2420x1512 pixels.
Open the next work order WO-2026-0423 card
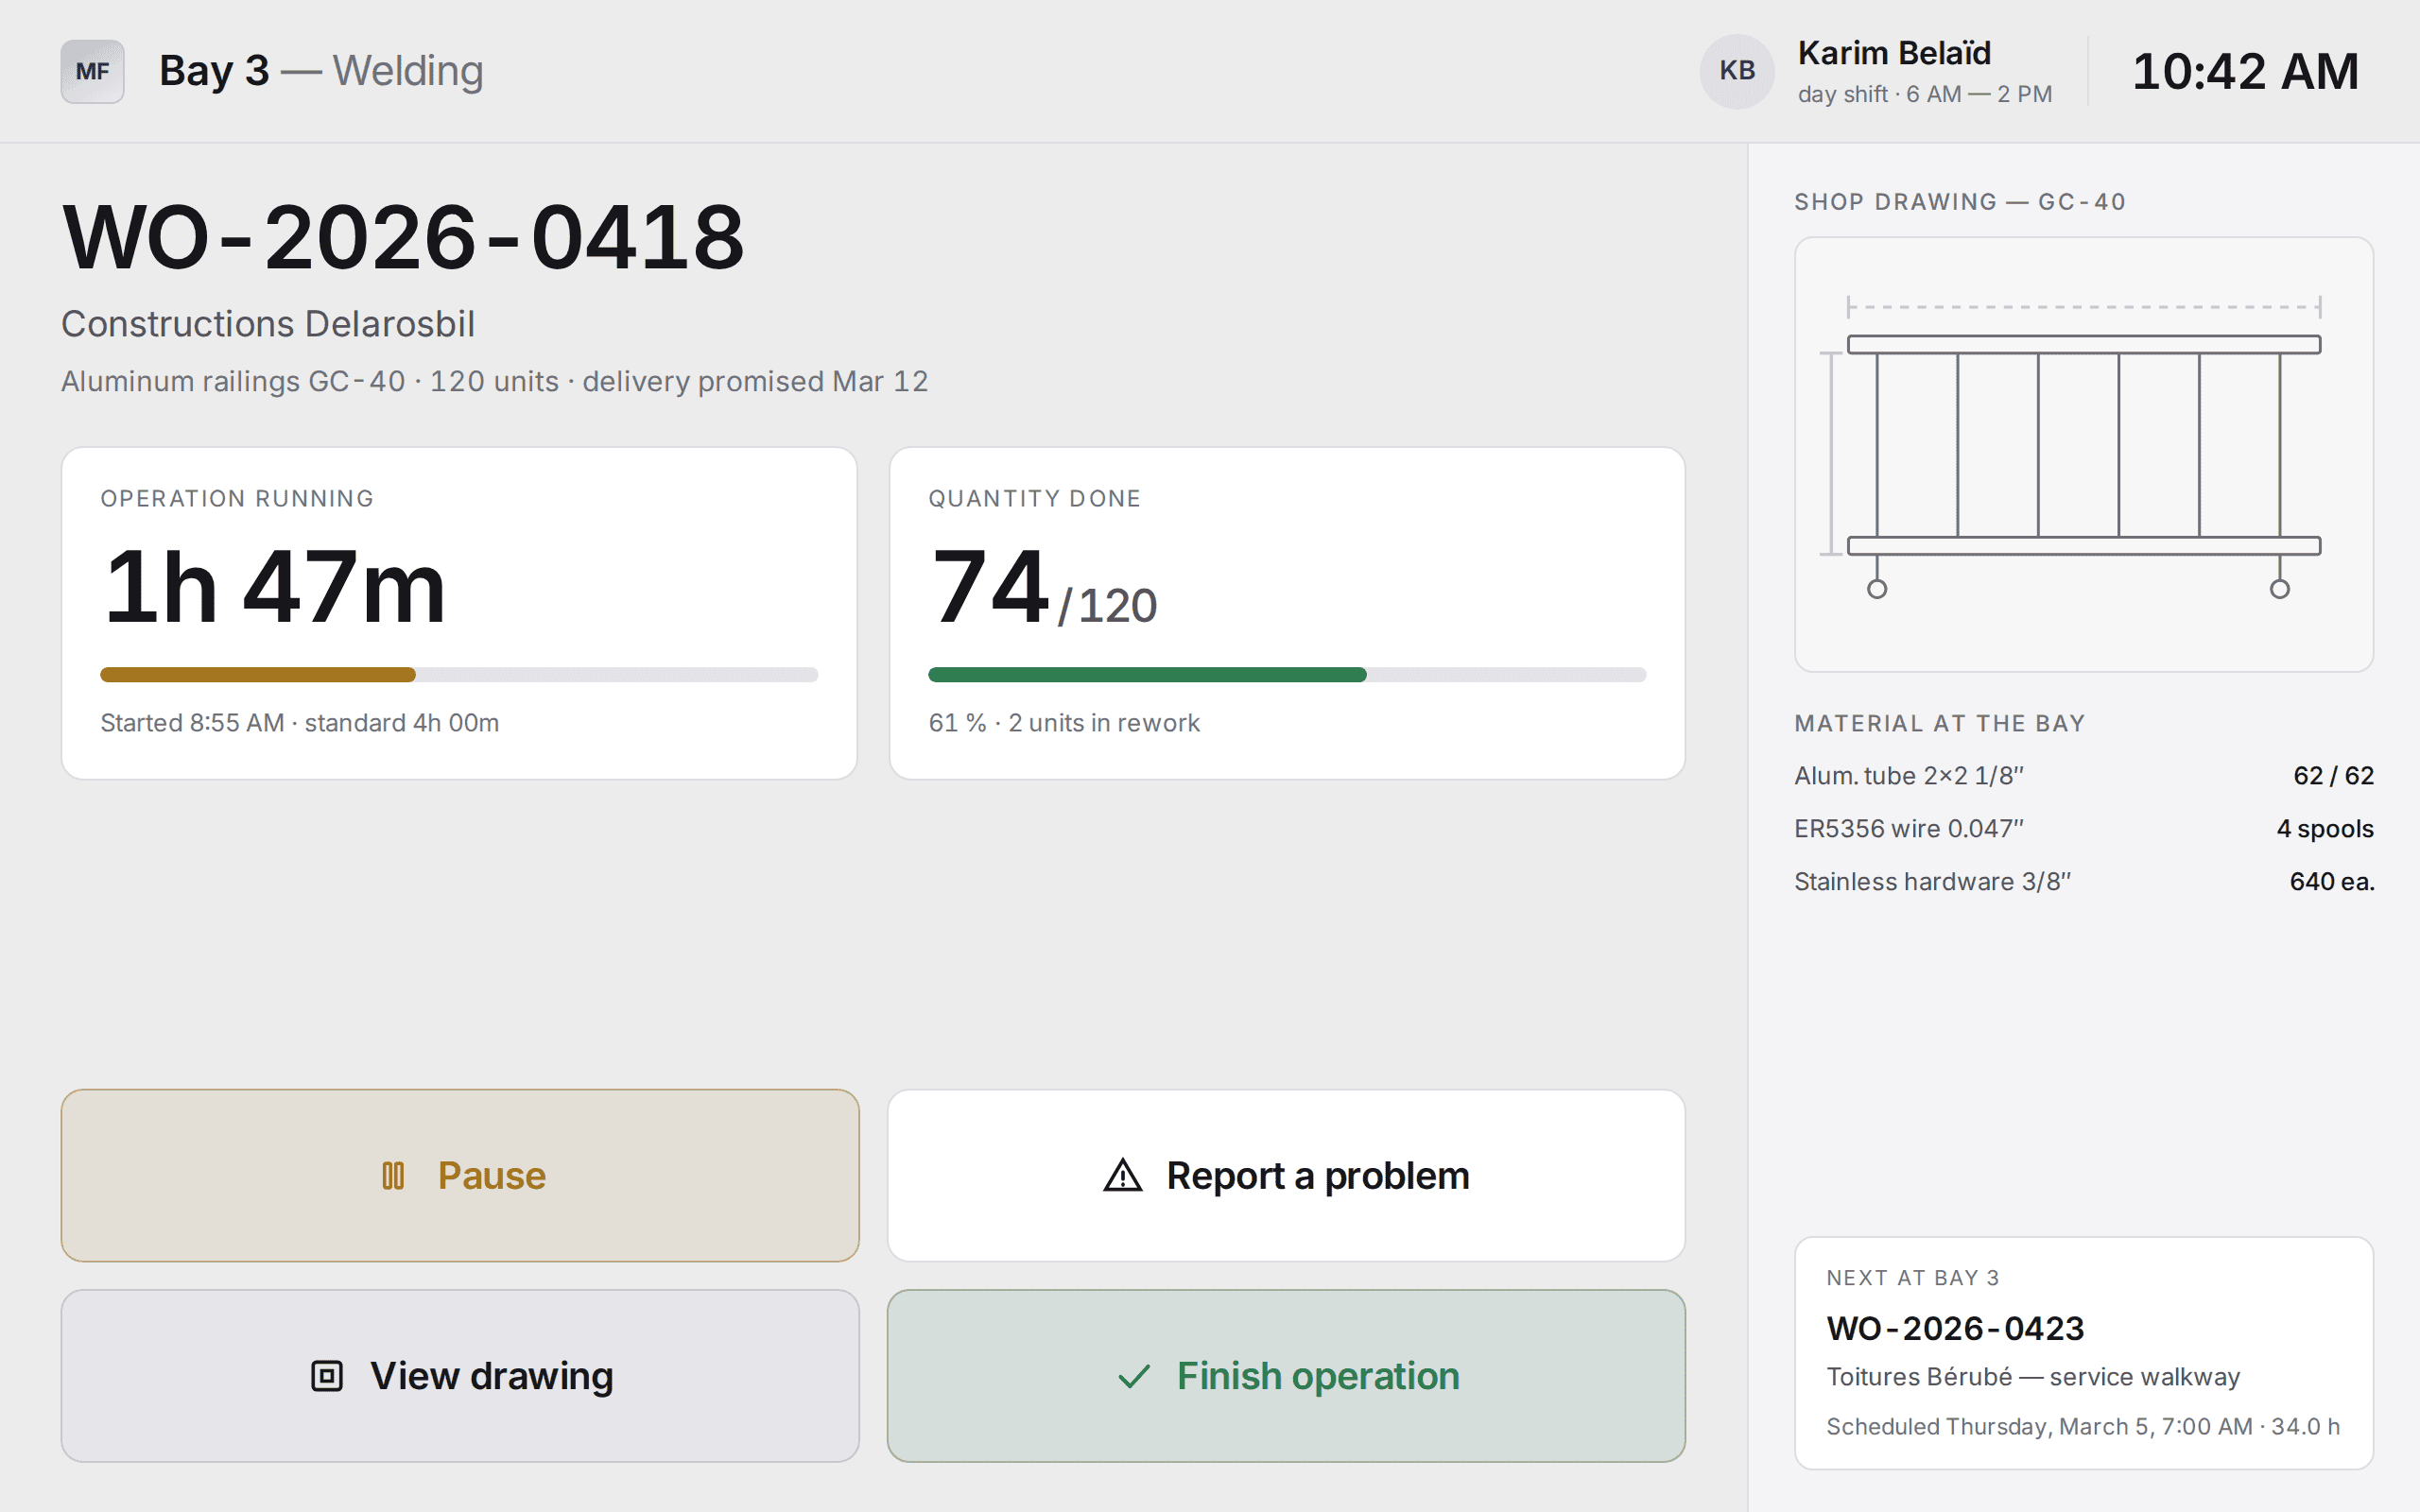(2084, 1353)
